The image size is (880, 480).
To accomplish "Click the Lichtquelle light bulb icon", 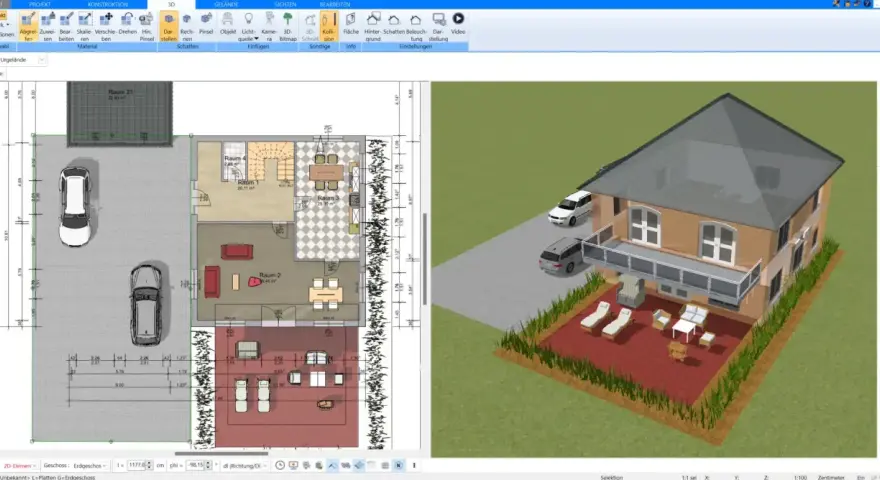I will point(248,19).
